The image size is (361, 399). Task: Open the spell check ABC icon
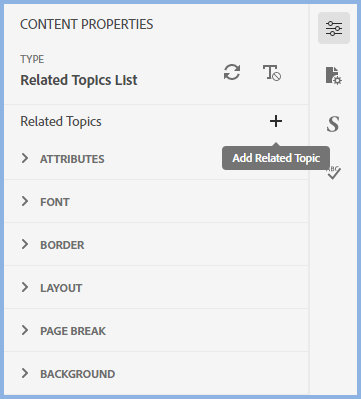(x=334, y=173)
